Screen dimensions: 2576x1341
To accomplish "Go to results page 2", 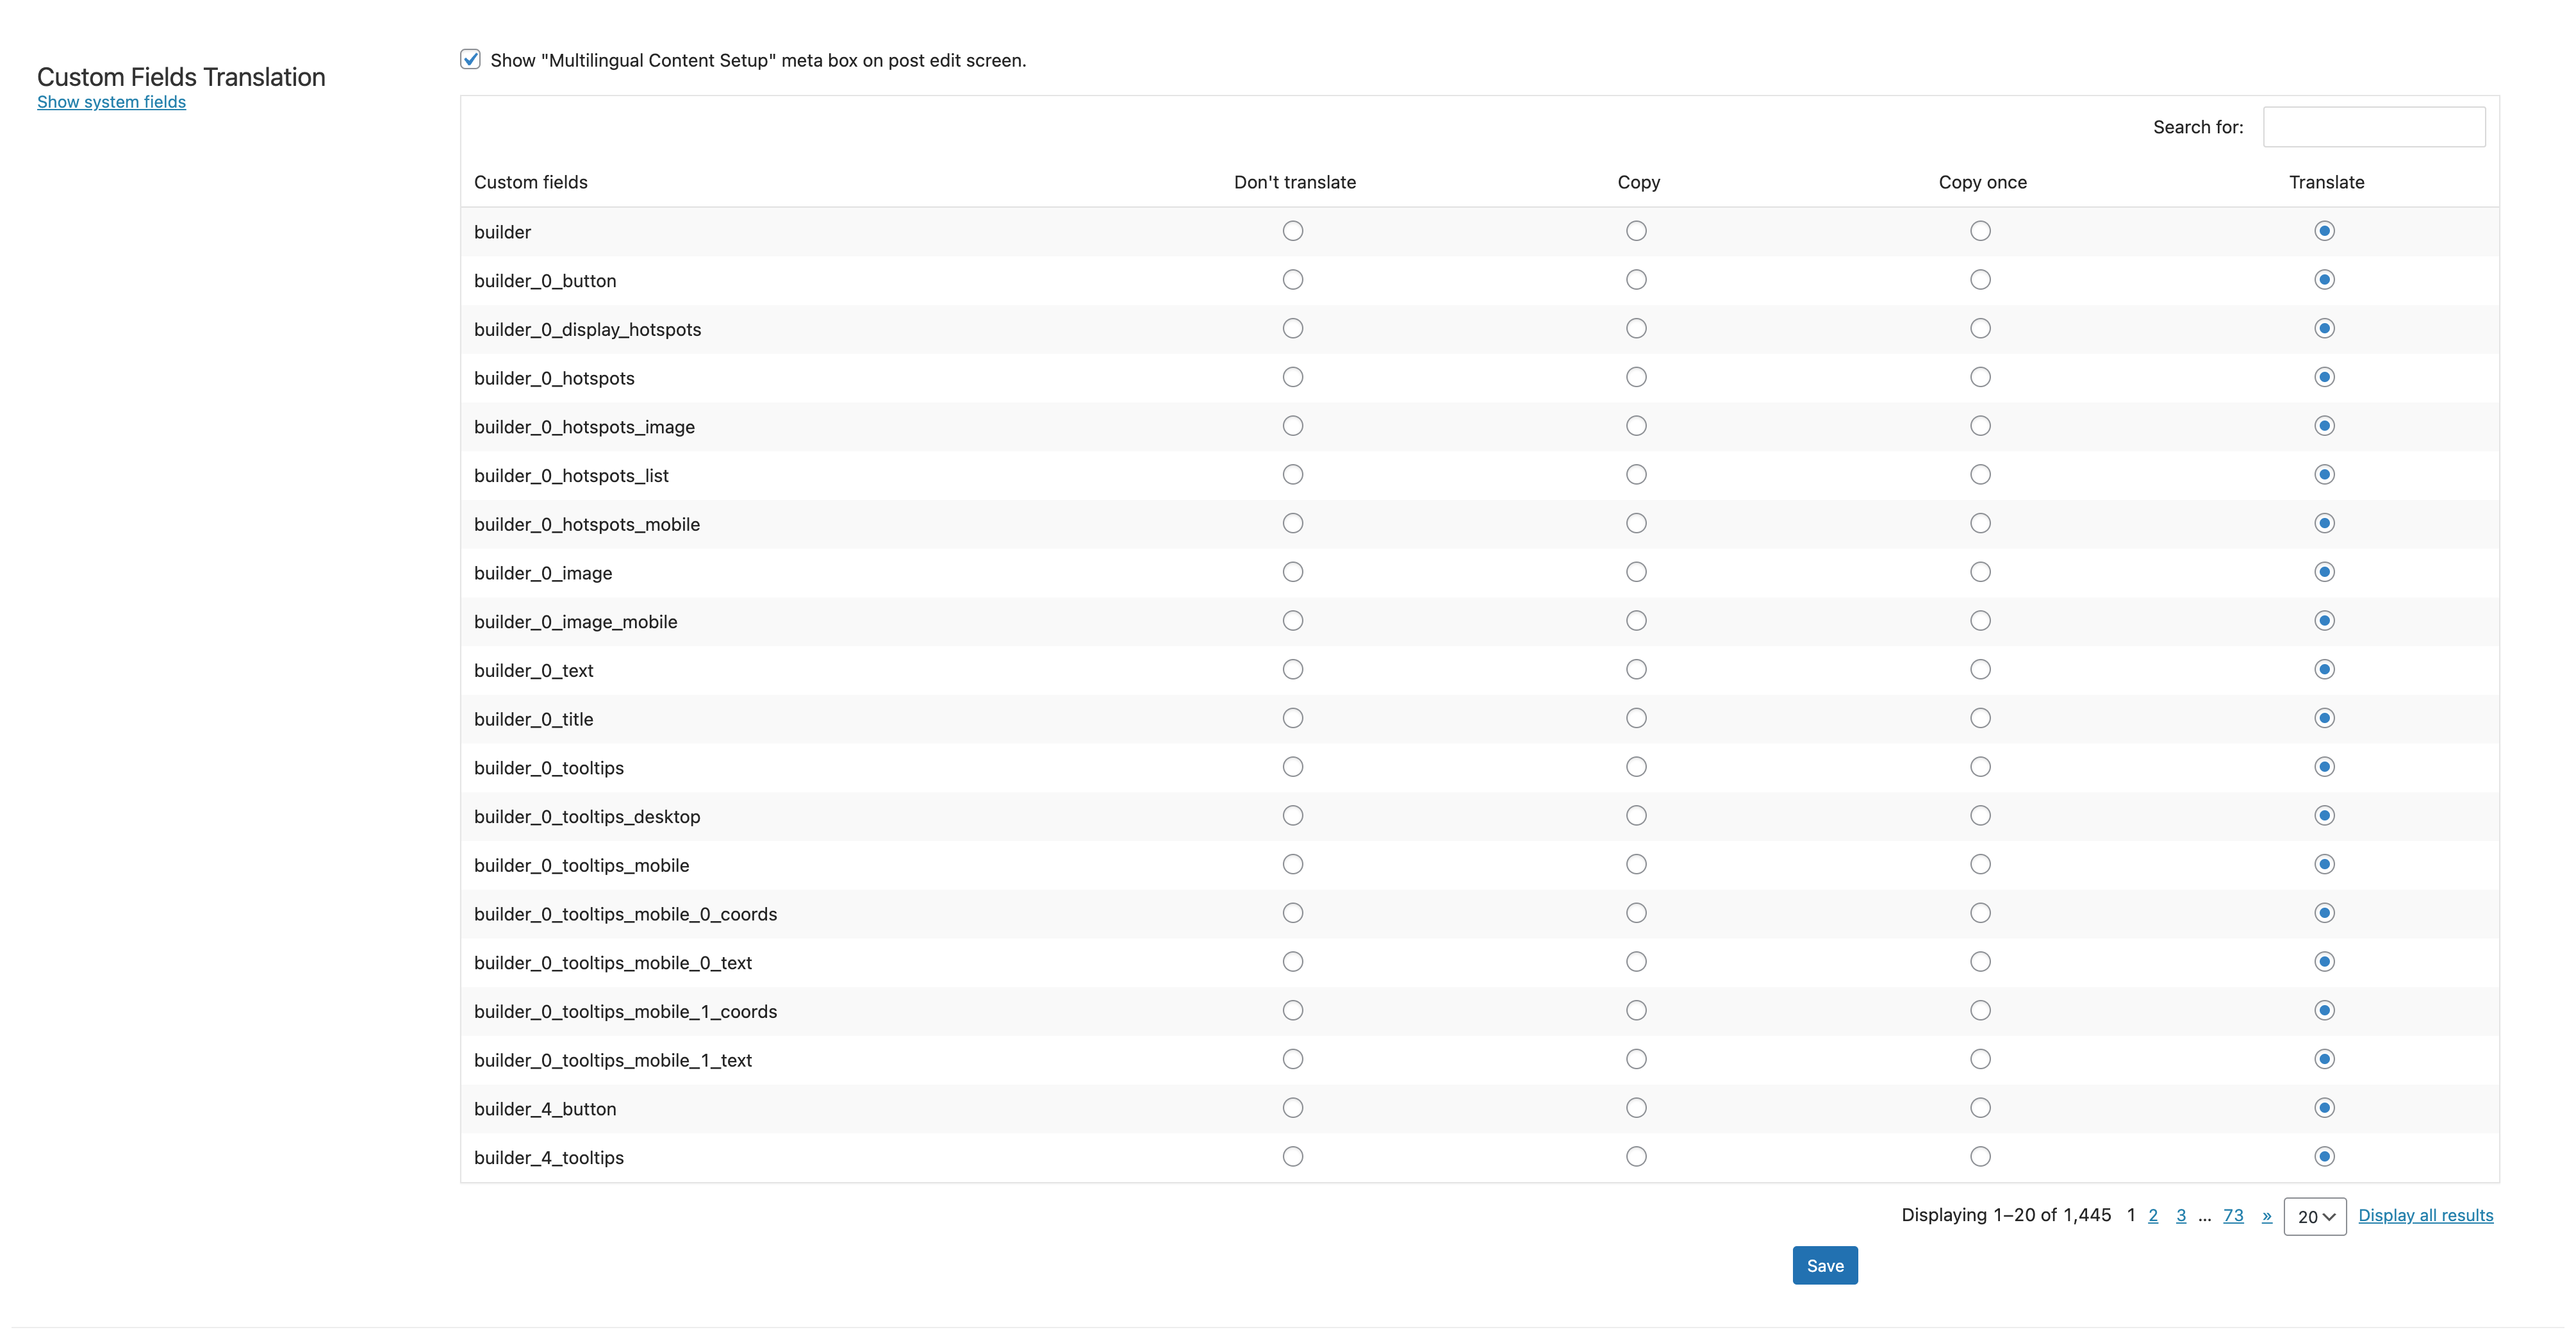I will [x=2153, y=1215].
